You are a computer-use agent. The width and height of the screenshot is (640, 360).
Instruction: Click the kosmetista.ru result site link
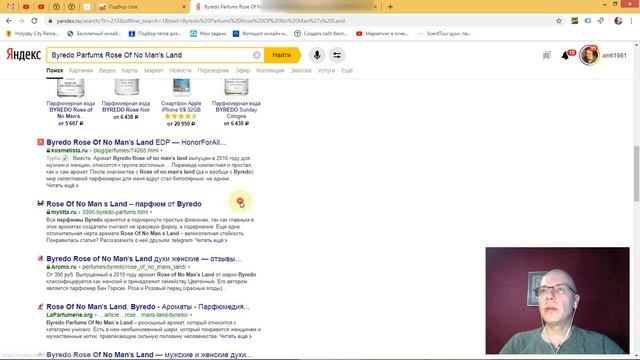[x=69, y=150]
